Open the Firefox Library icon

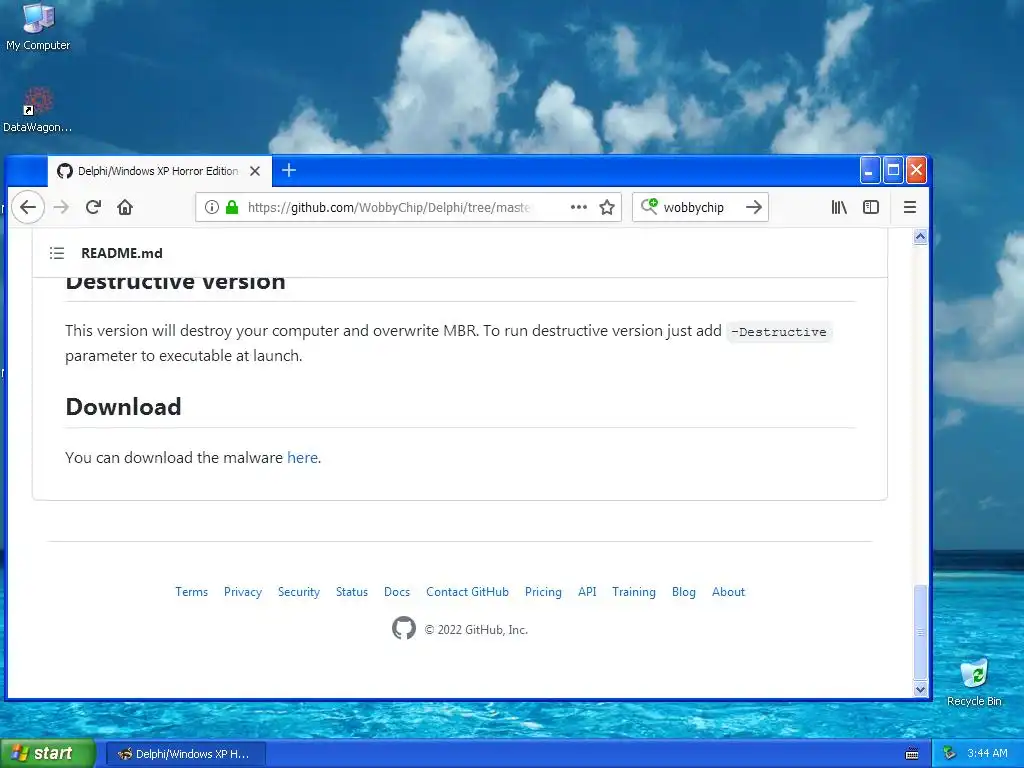839,207
